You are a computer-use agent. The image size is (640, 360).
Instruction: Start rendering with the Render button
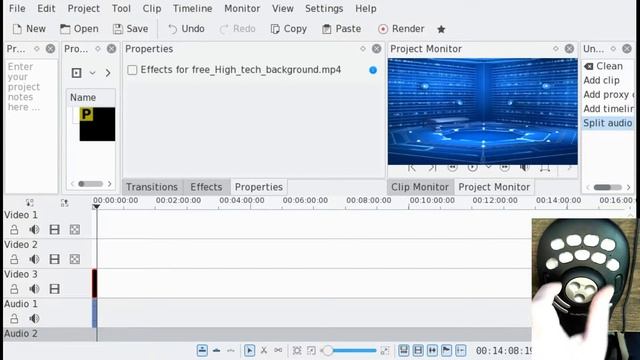coord(401,29)
